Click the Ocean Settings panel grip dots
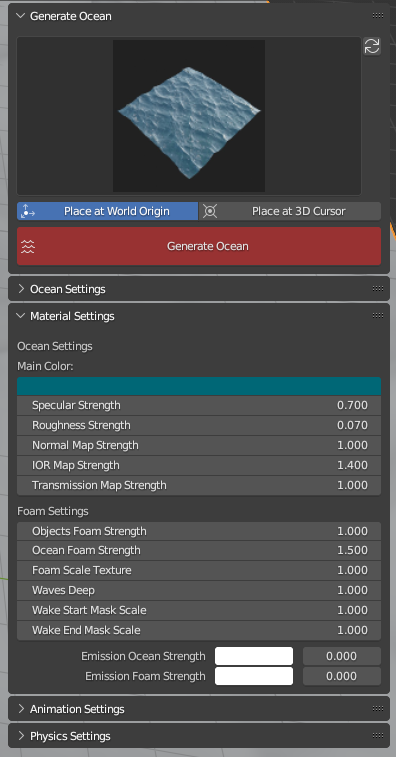The width and height of the screenshot is (396, 757). pos(378,289)
